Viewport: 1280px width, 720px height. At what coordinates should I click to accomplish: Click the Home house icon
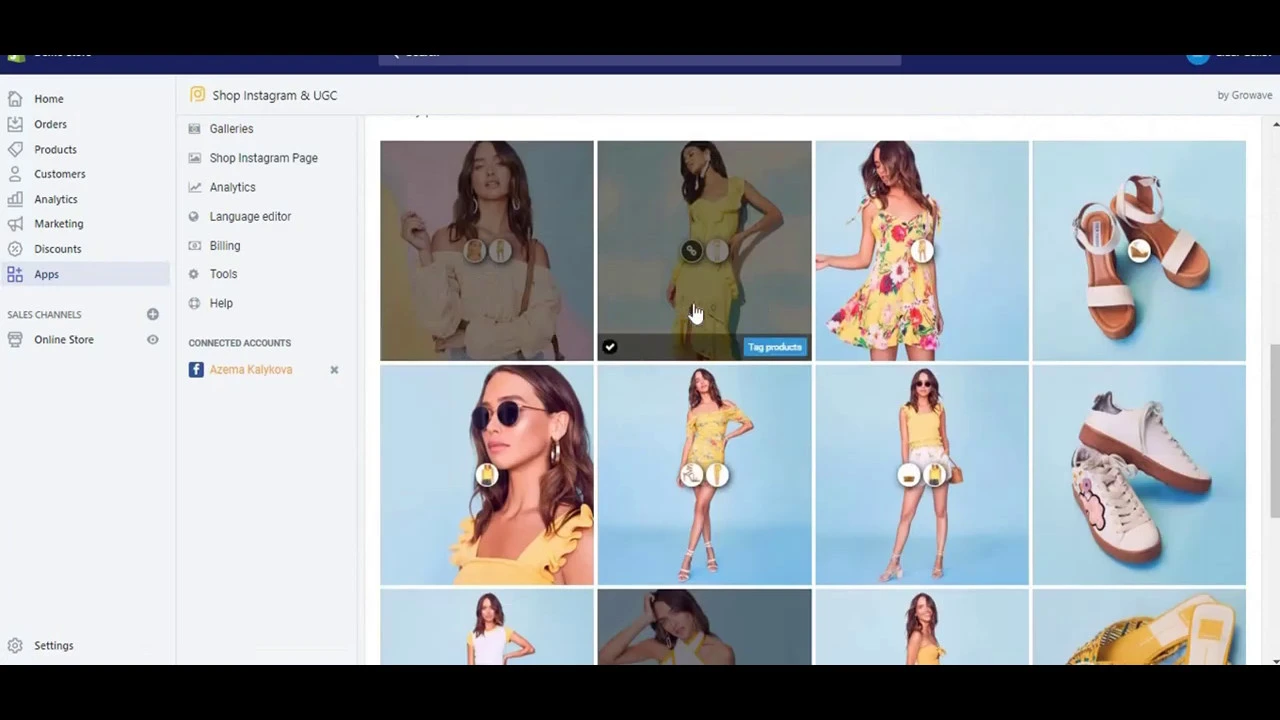coord(15,99)
